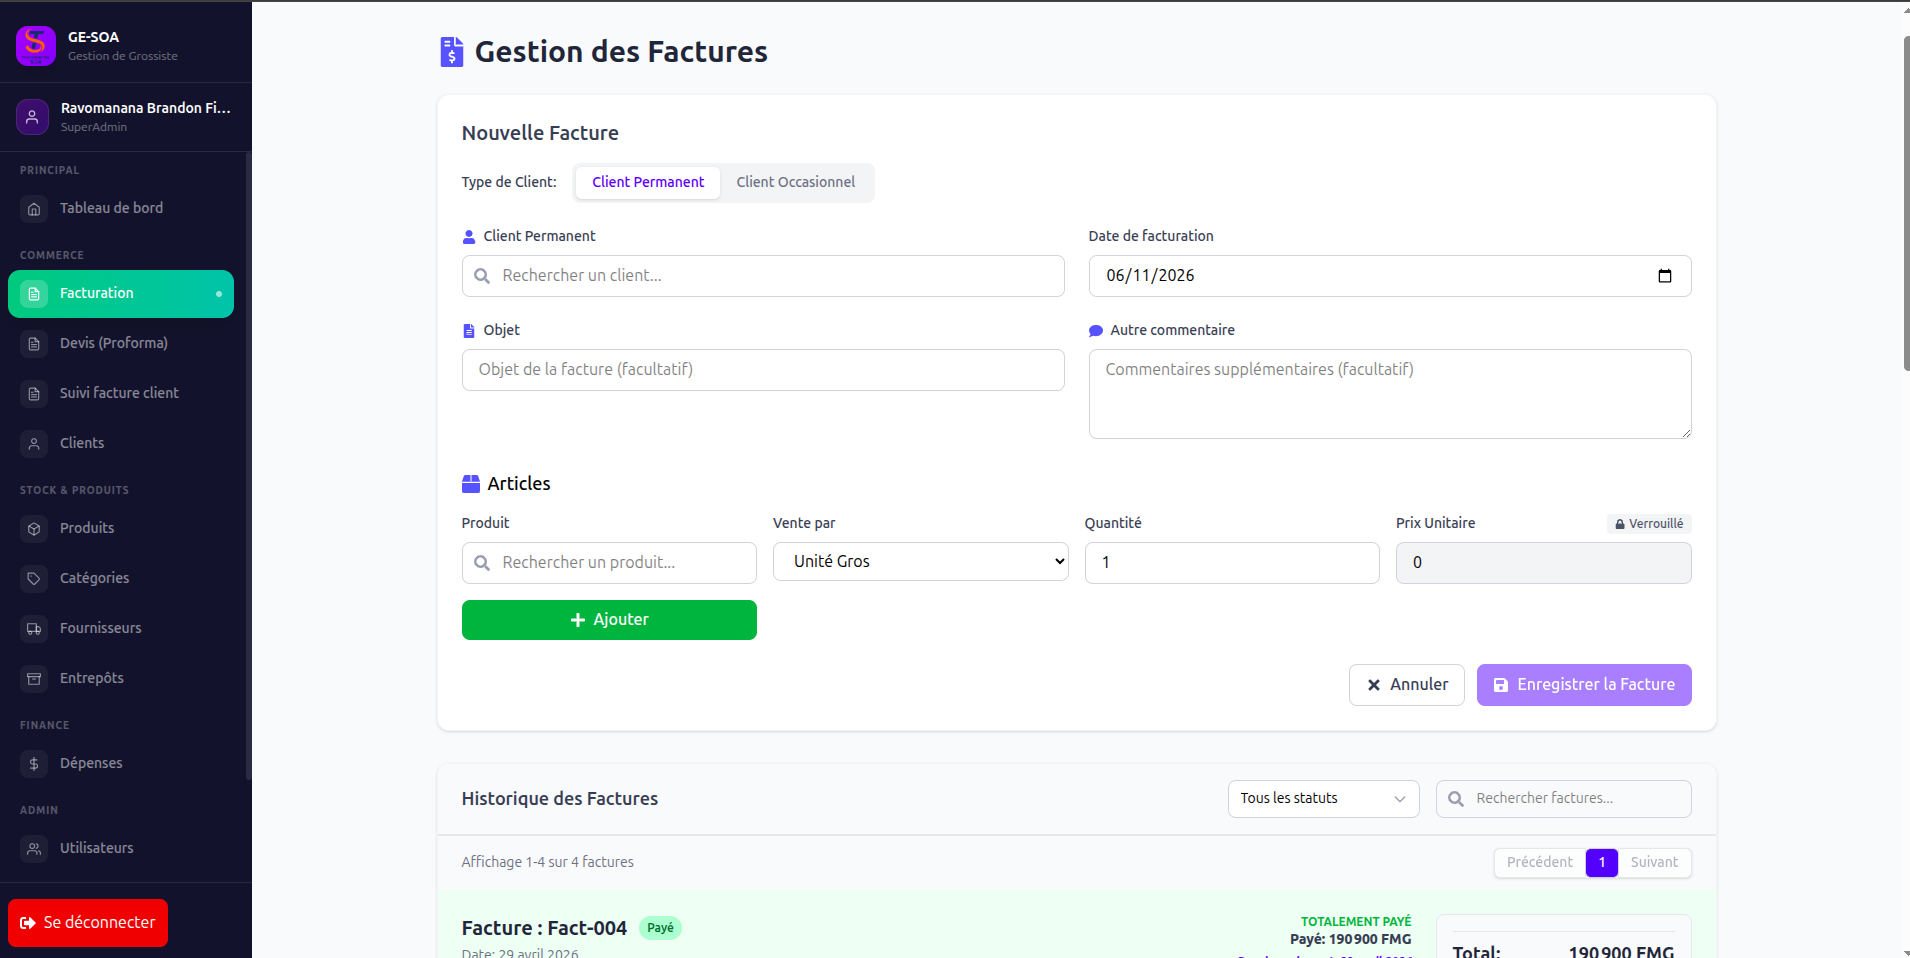This screenshot has width=1910, height=958.
Task: Click the Facturation document icon
Action: [34, 294]
